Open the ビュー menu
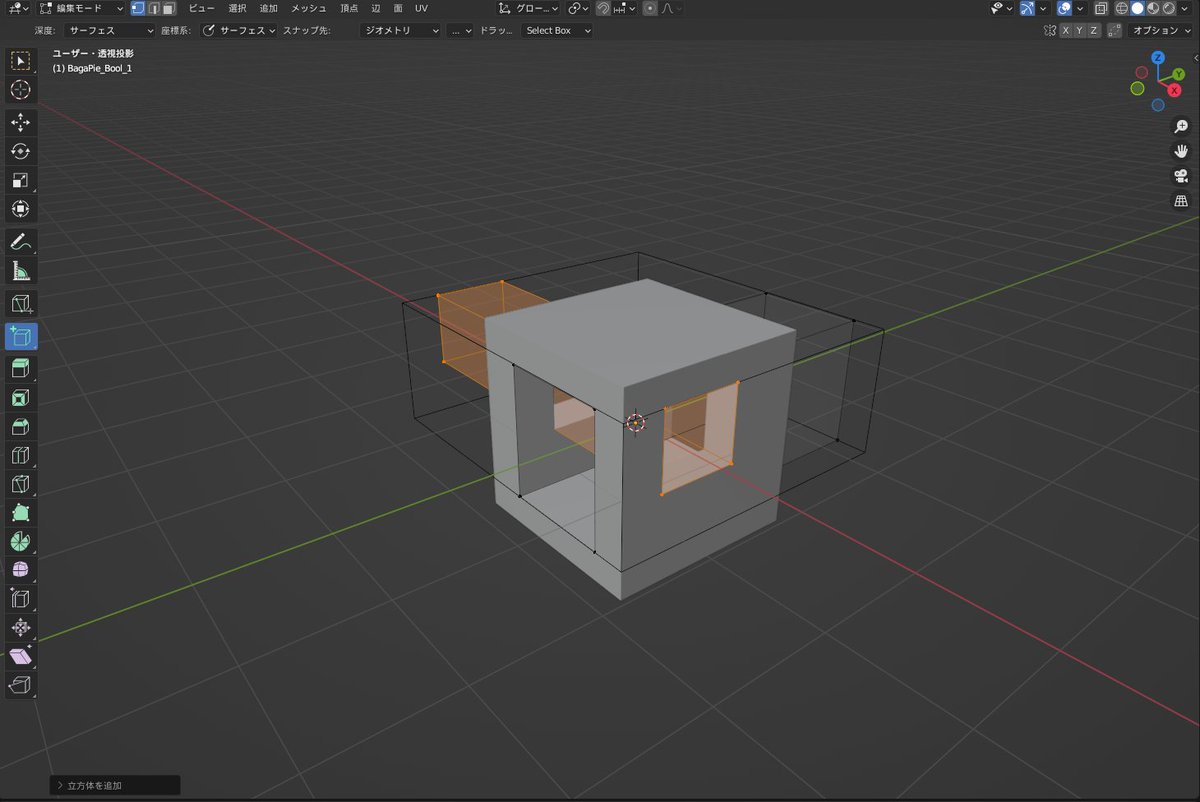Image resolution: width=1200 pixels, height=802 pixels. [201, 8]
